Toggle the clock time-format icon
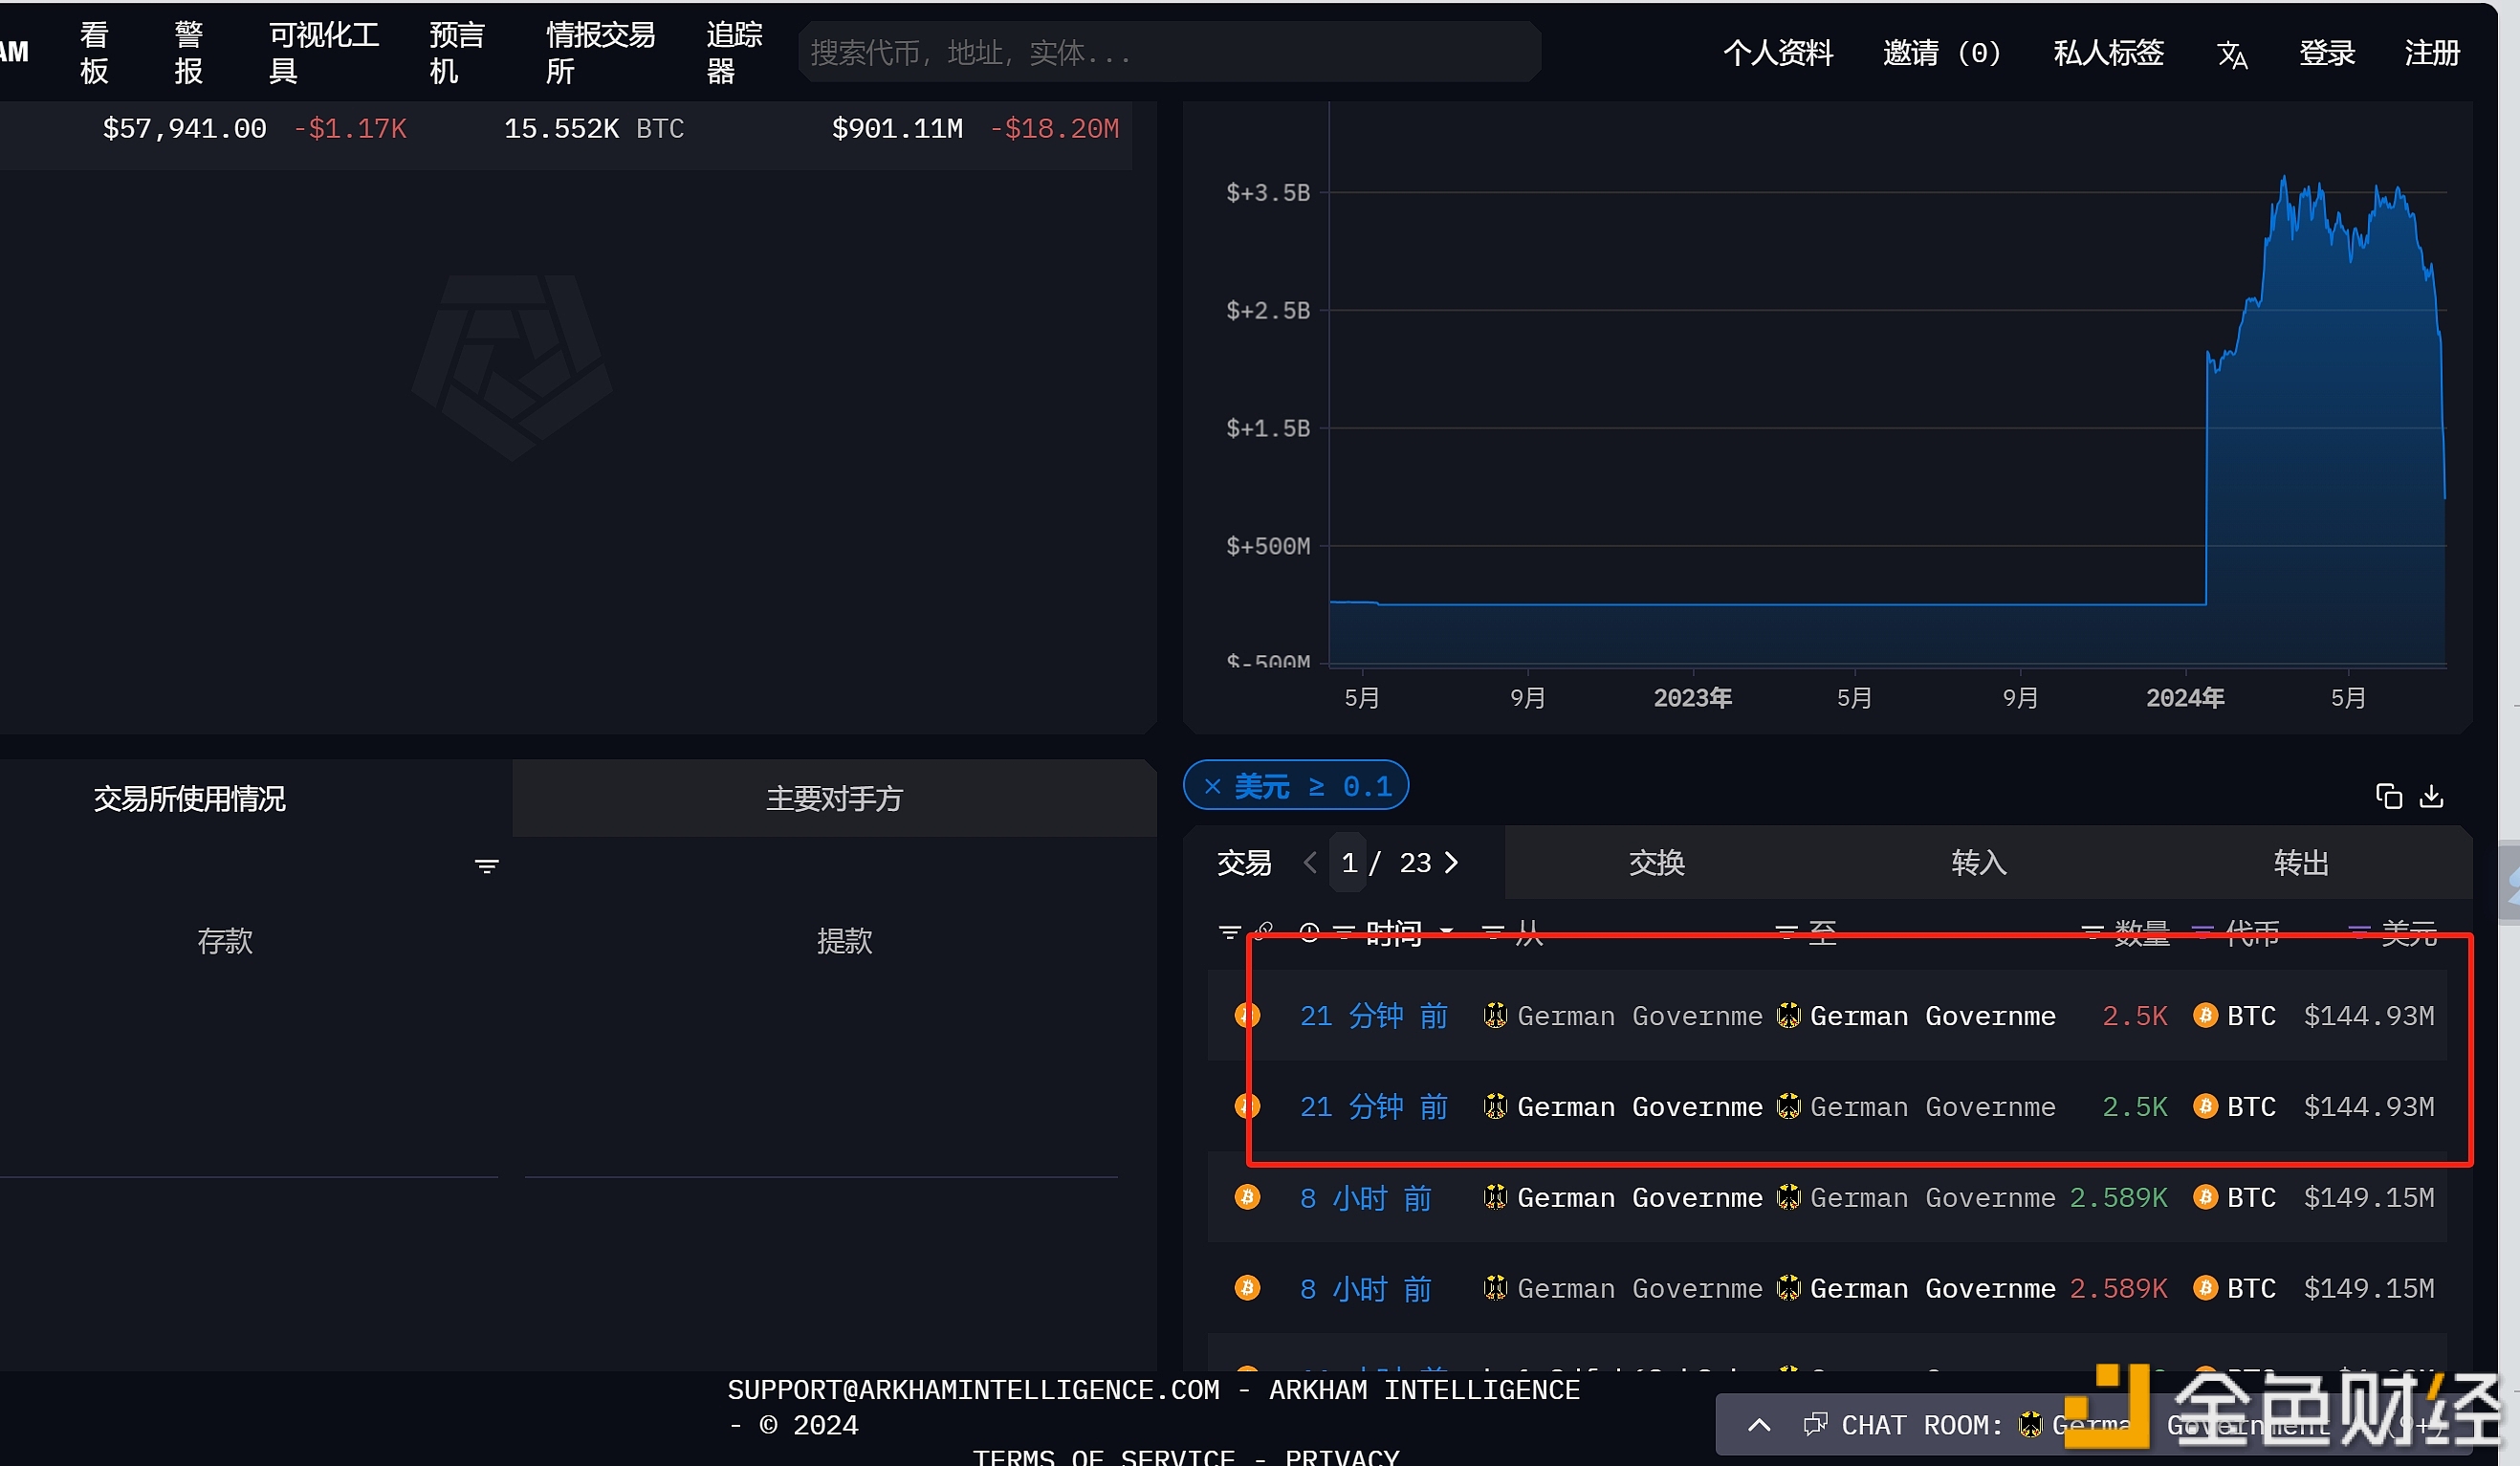 1309,933
